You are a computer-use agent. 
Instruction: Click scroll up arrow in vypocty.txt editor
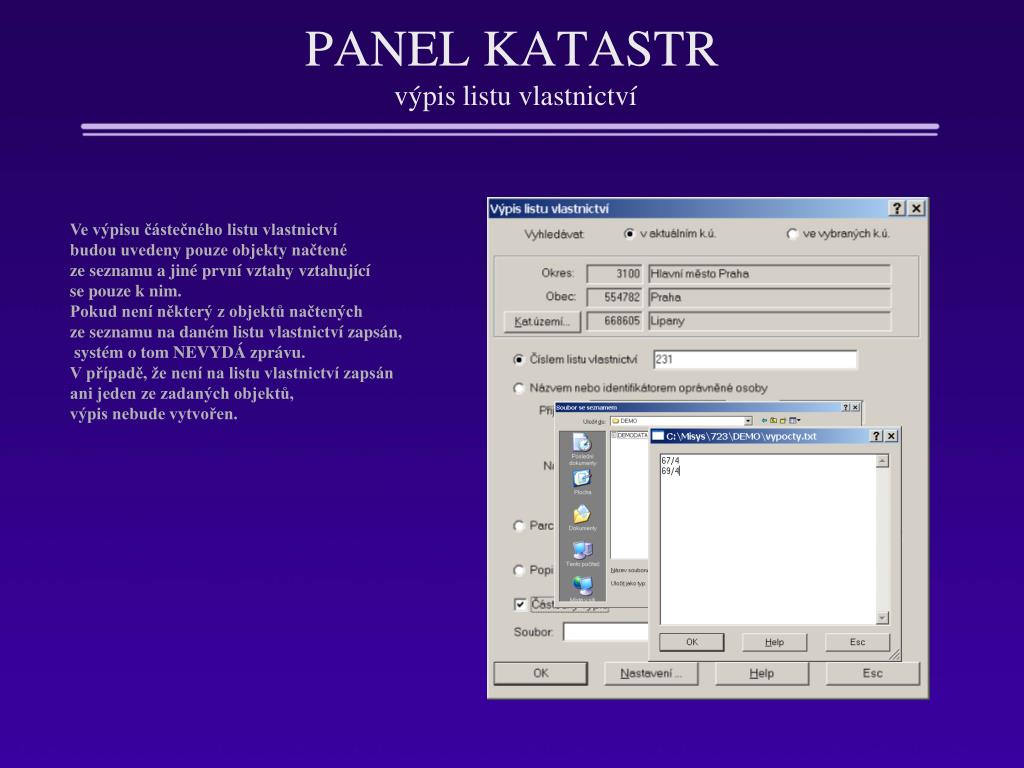(x=882, y=461)
